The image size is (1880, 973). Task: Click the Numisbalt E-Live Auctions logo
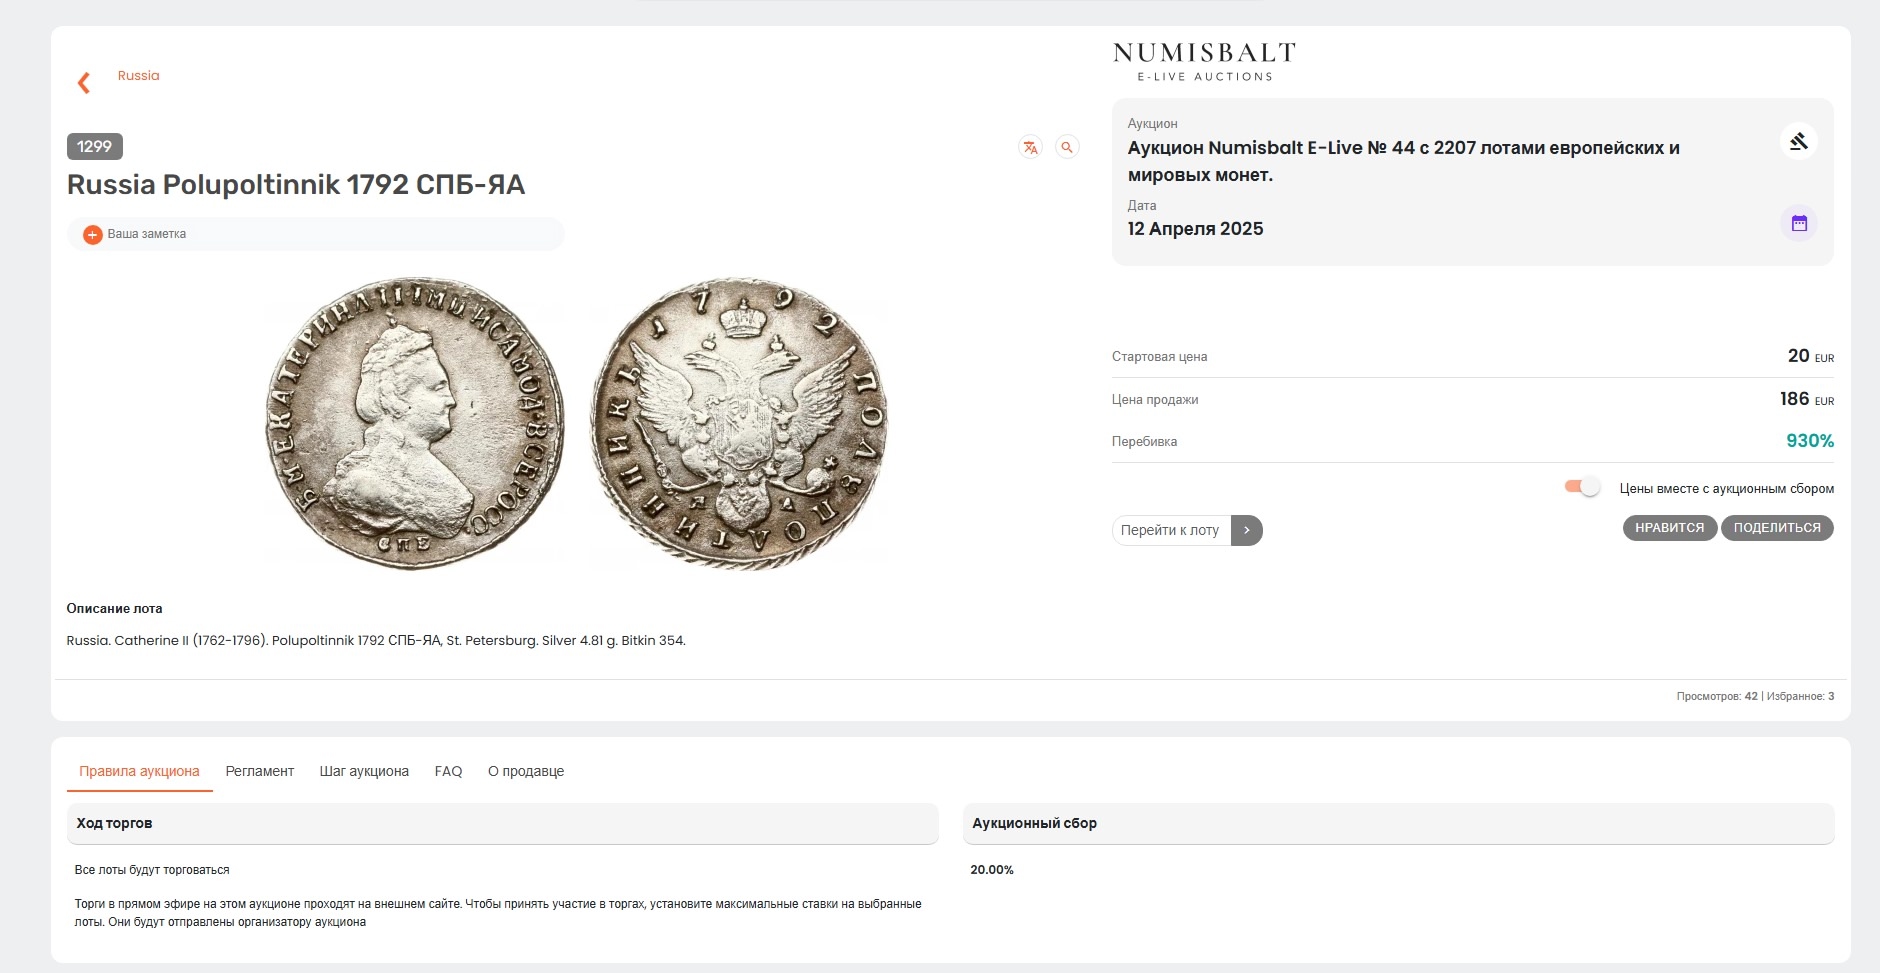[x=1204, y=61]
